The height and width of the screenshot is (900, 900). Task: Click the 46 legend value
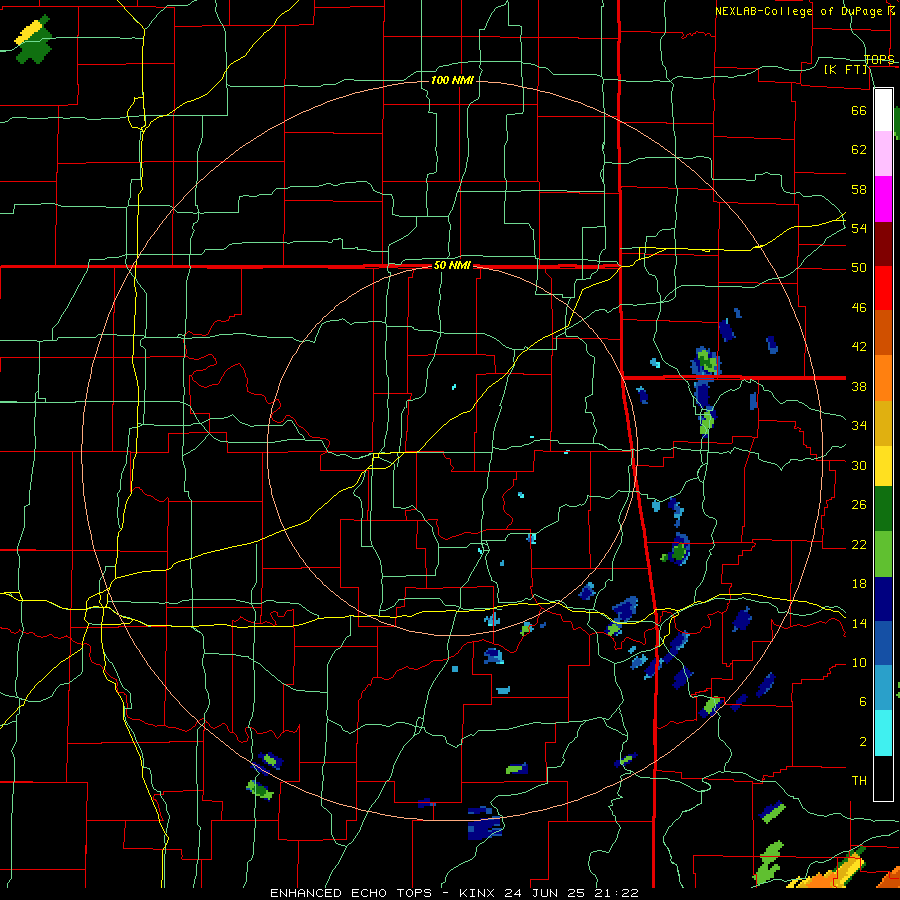[x=859, y=307]
